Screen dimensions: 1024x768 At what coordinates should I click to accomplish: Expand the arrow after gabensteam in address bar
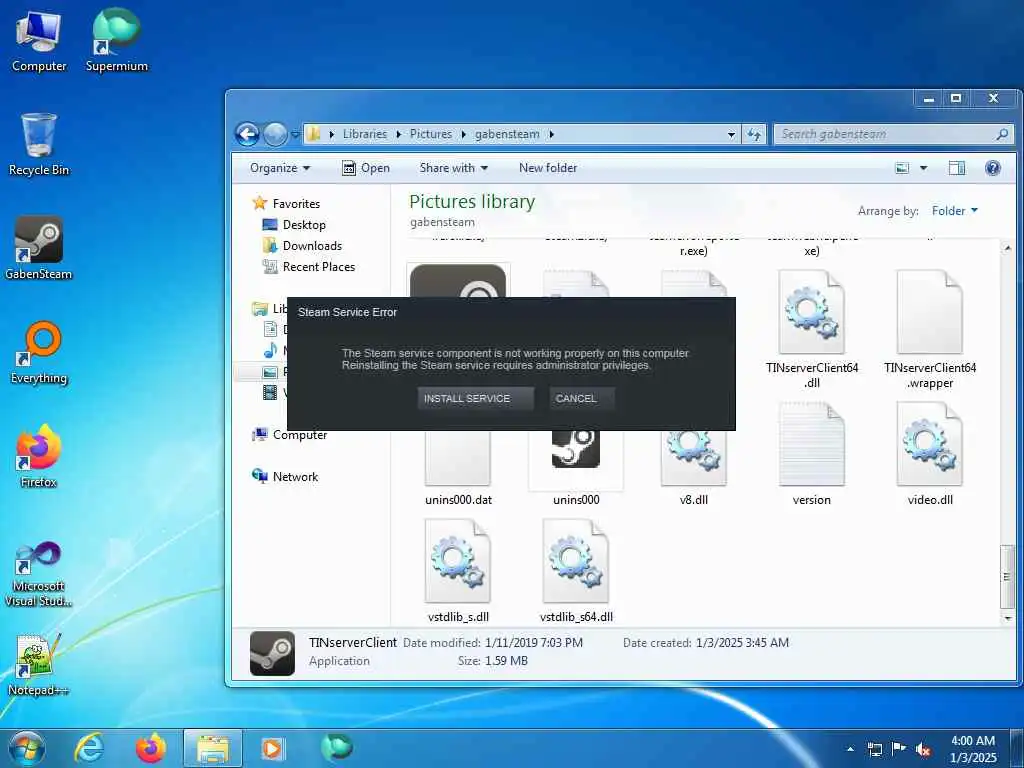551,134
